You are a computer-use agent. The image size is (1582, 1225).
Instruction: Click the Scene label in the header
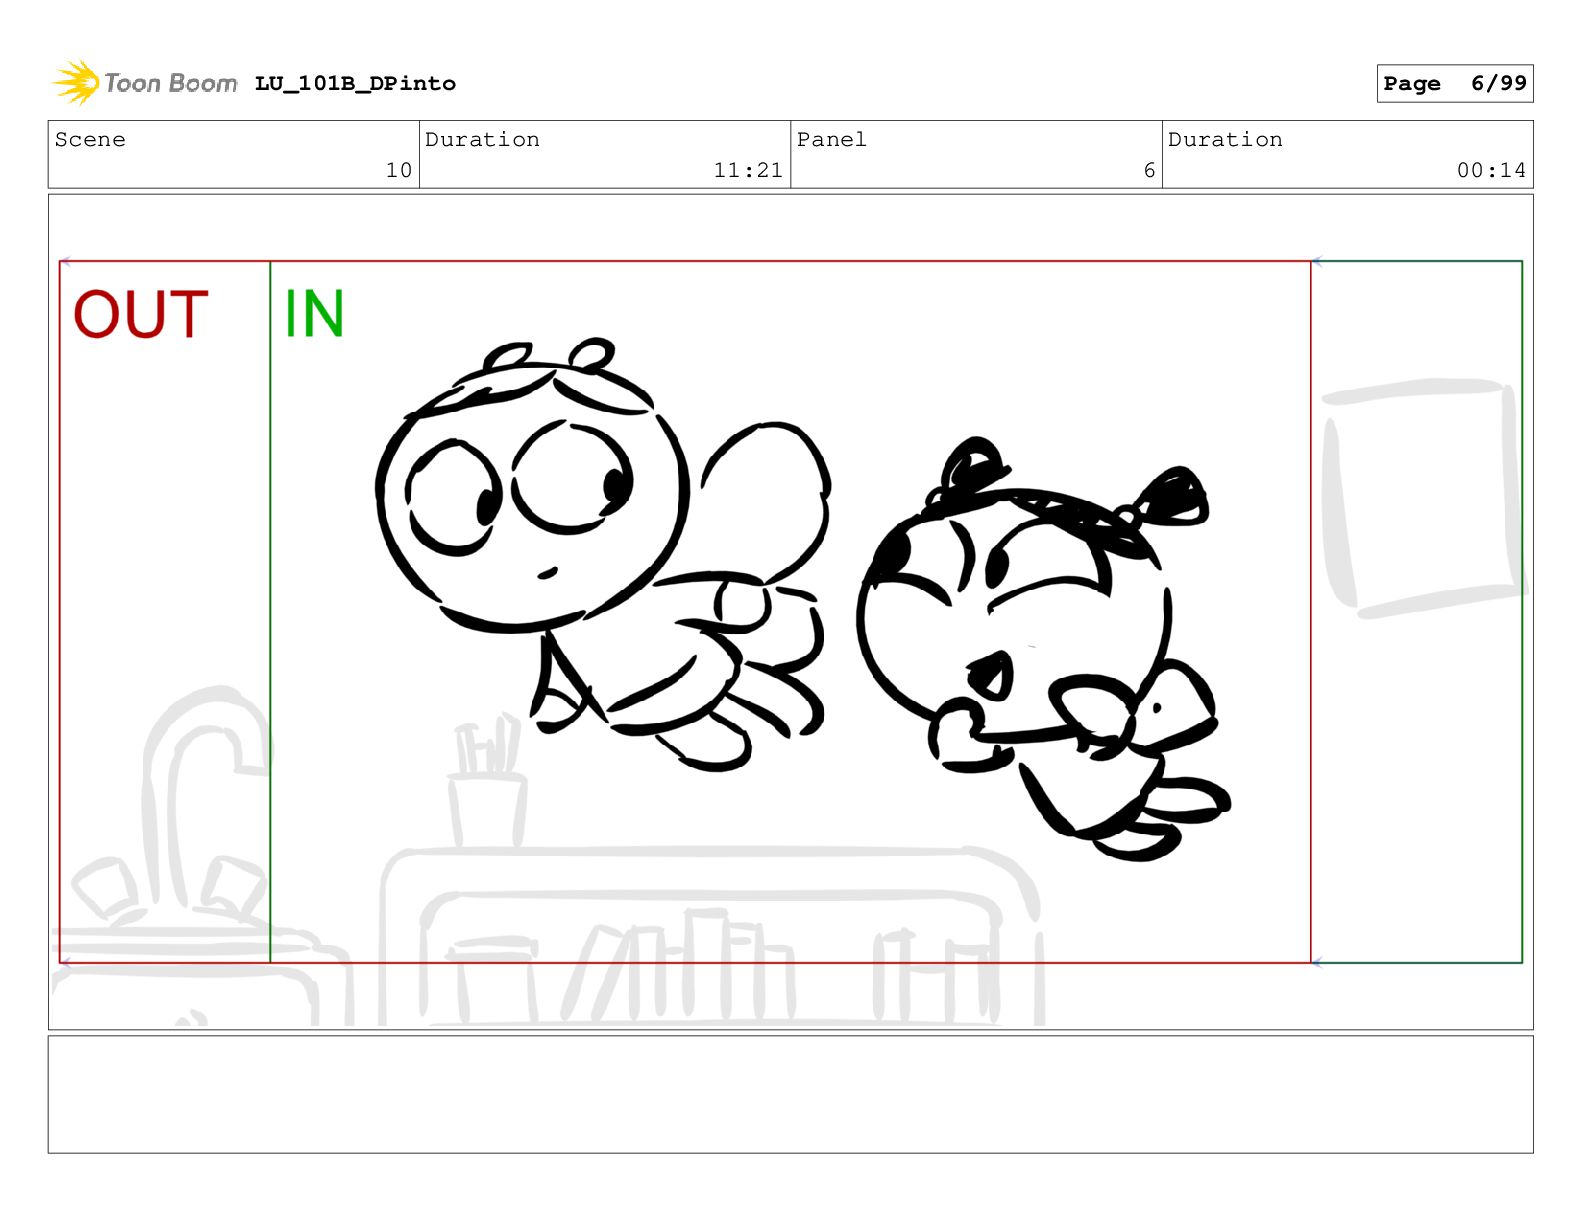coord(90,140)
